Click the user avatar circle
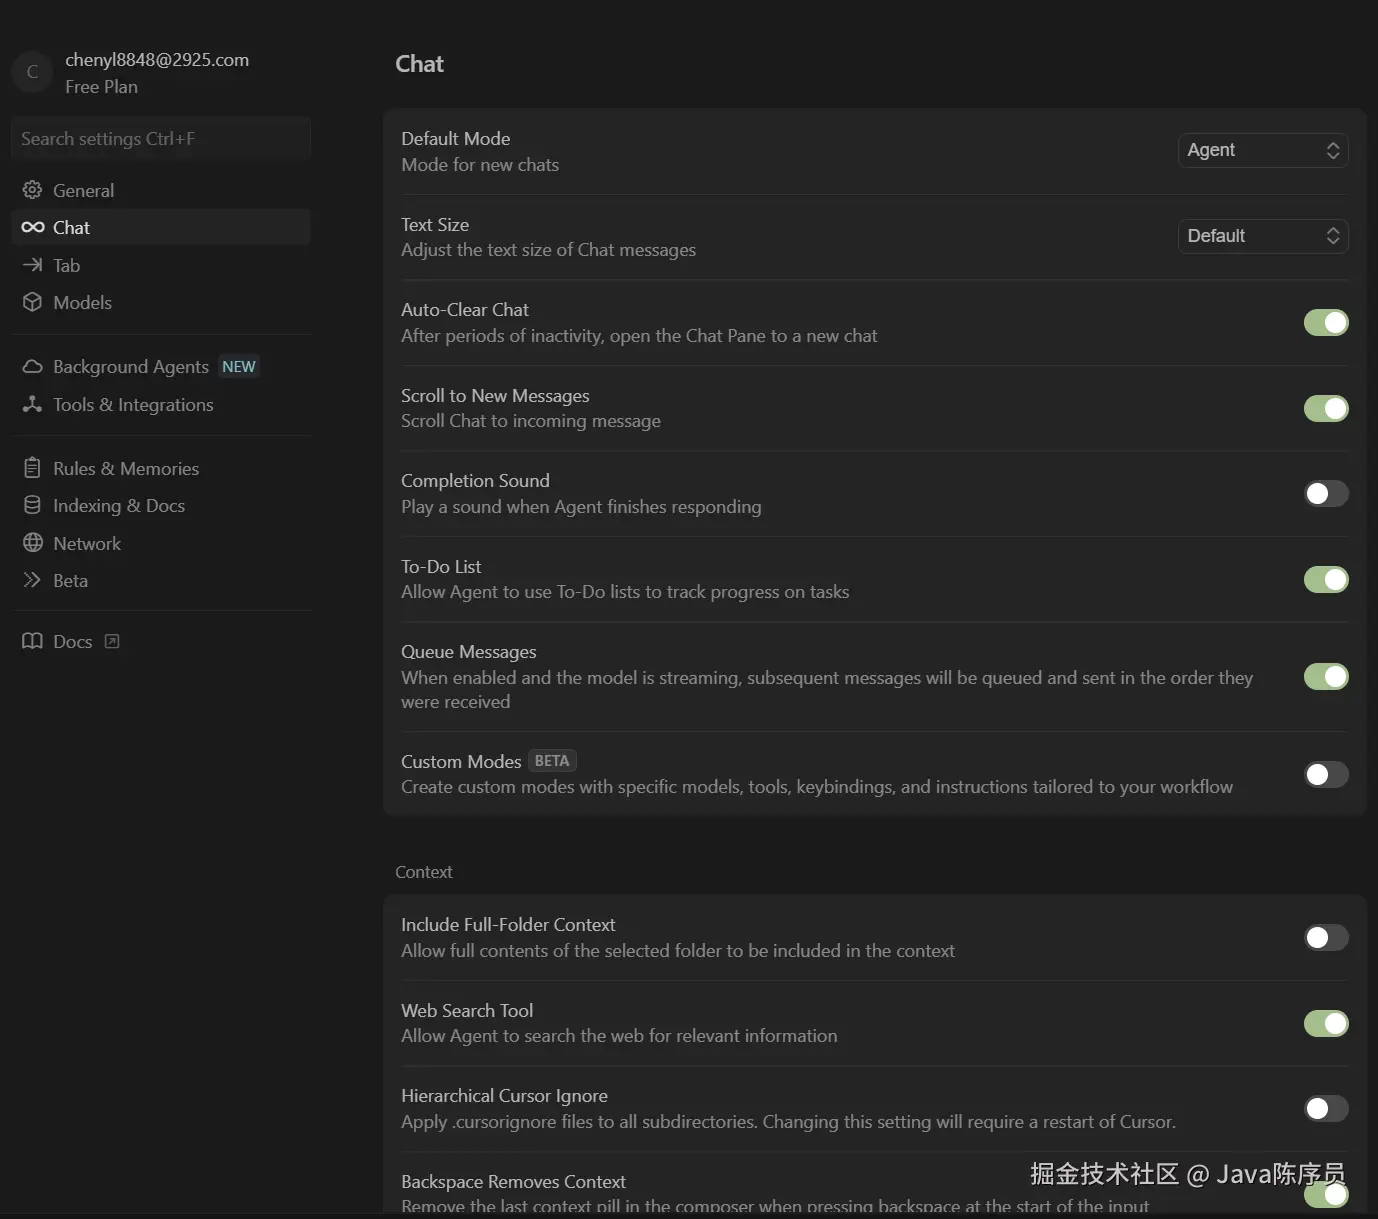This screenshot has width=1378, height=1219. (32, 72)
